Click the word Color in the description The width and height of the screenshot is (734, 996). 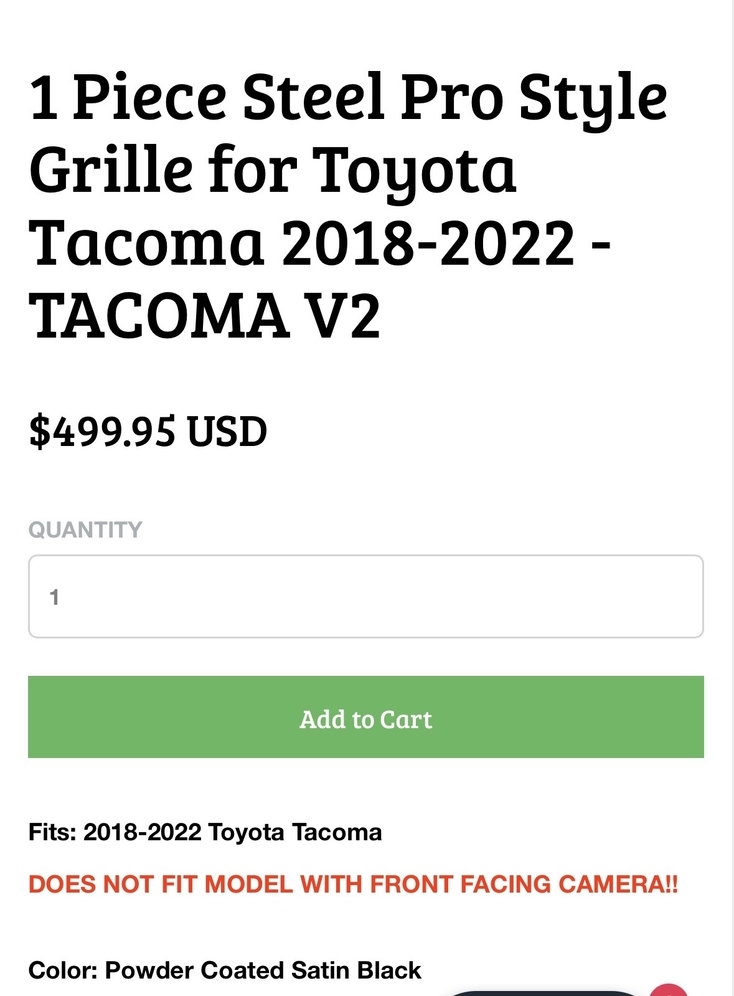[x=63, y=971]
